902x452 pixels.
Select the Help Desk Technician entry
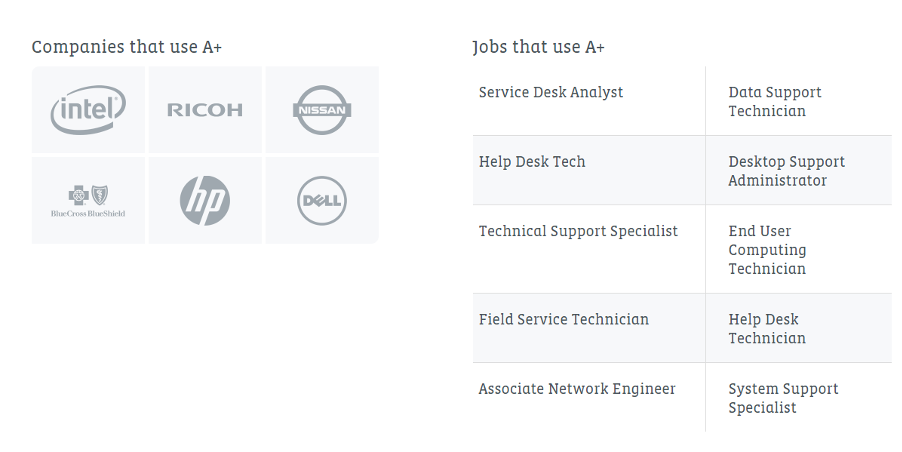coord(767,329)
